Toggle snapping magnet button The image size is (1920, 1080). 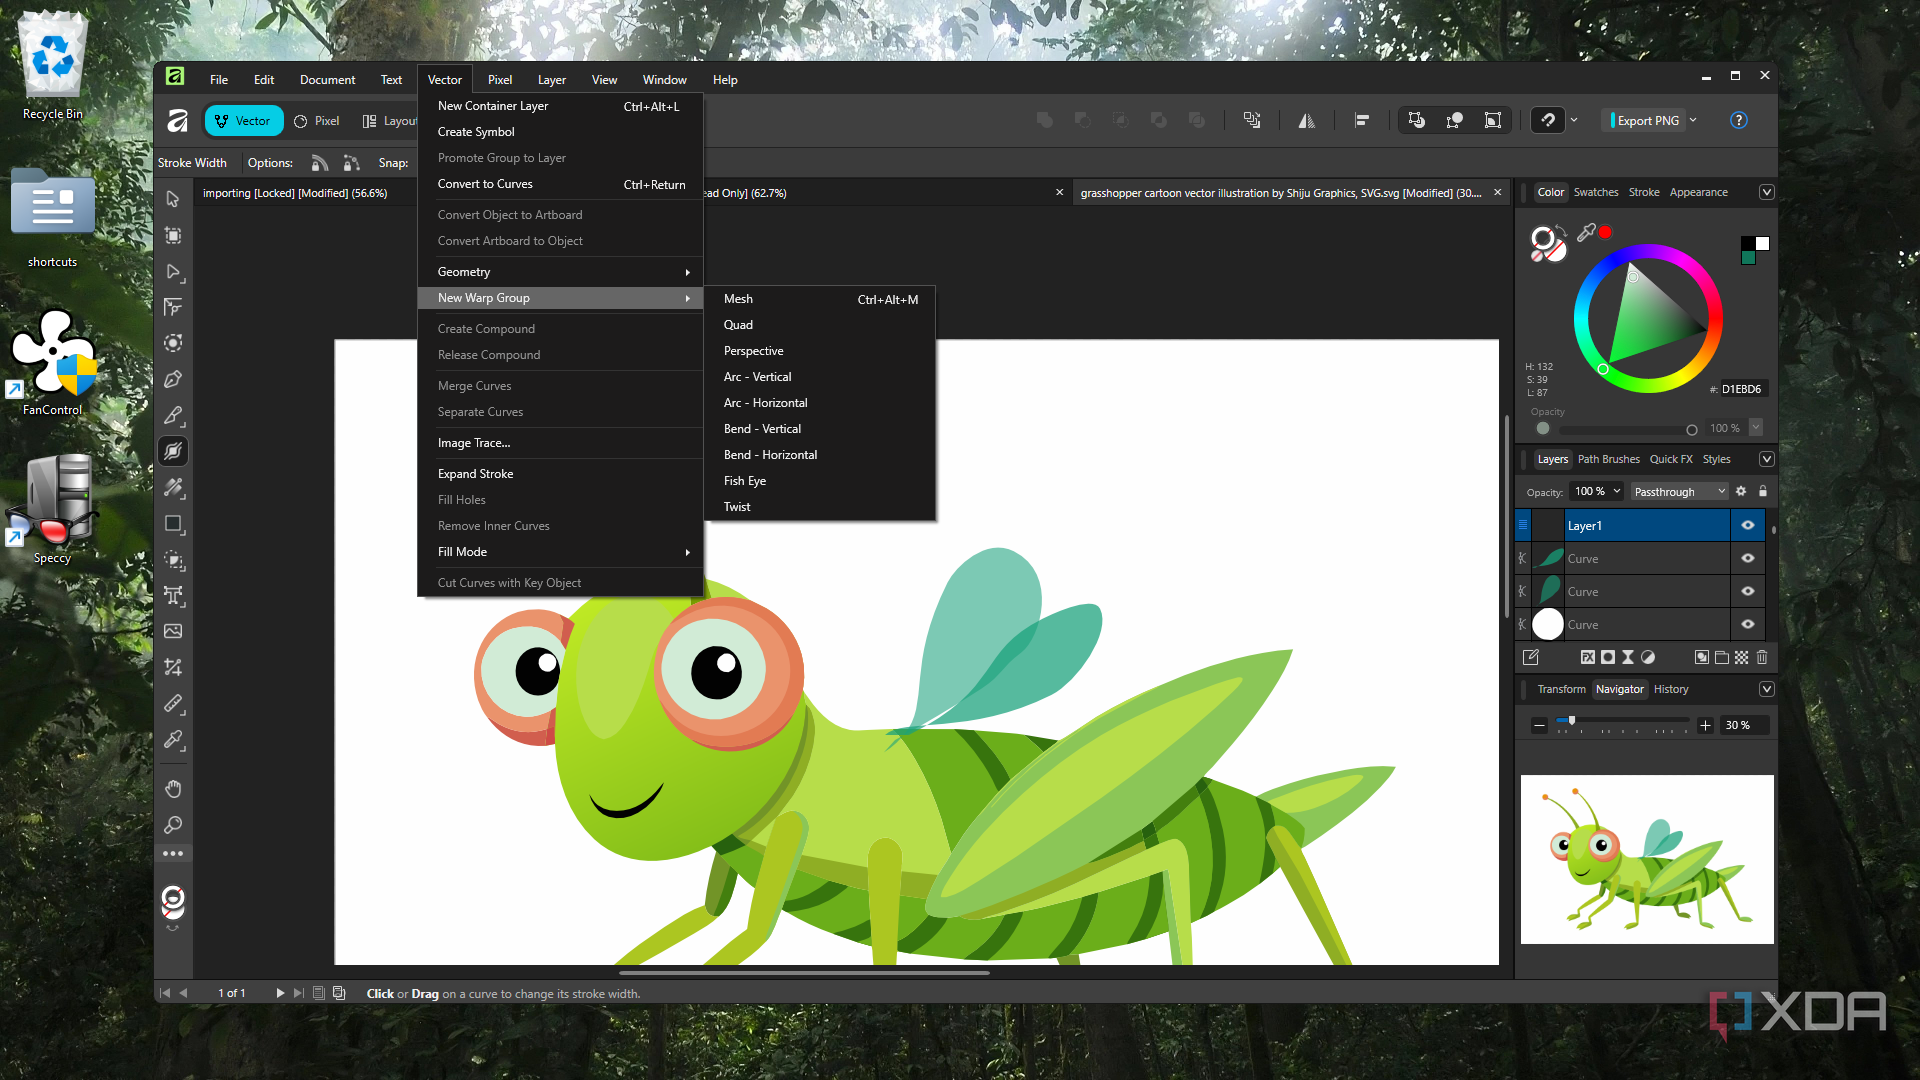tap(1548, 120)
